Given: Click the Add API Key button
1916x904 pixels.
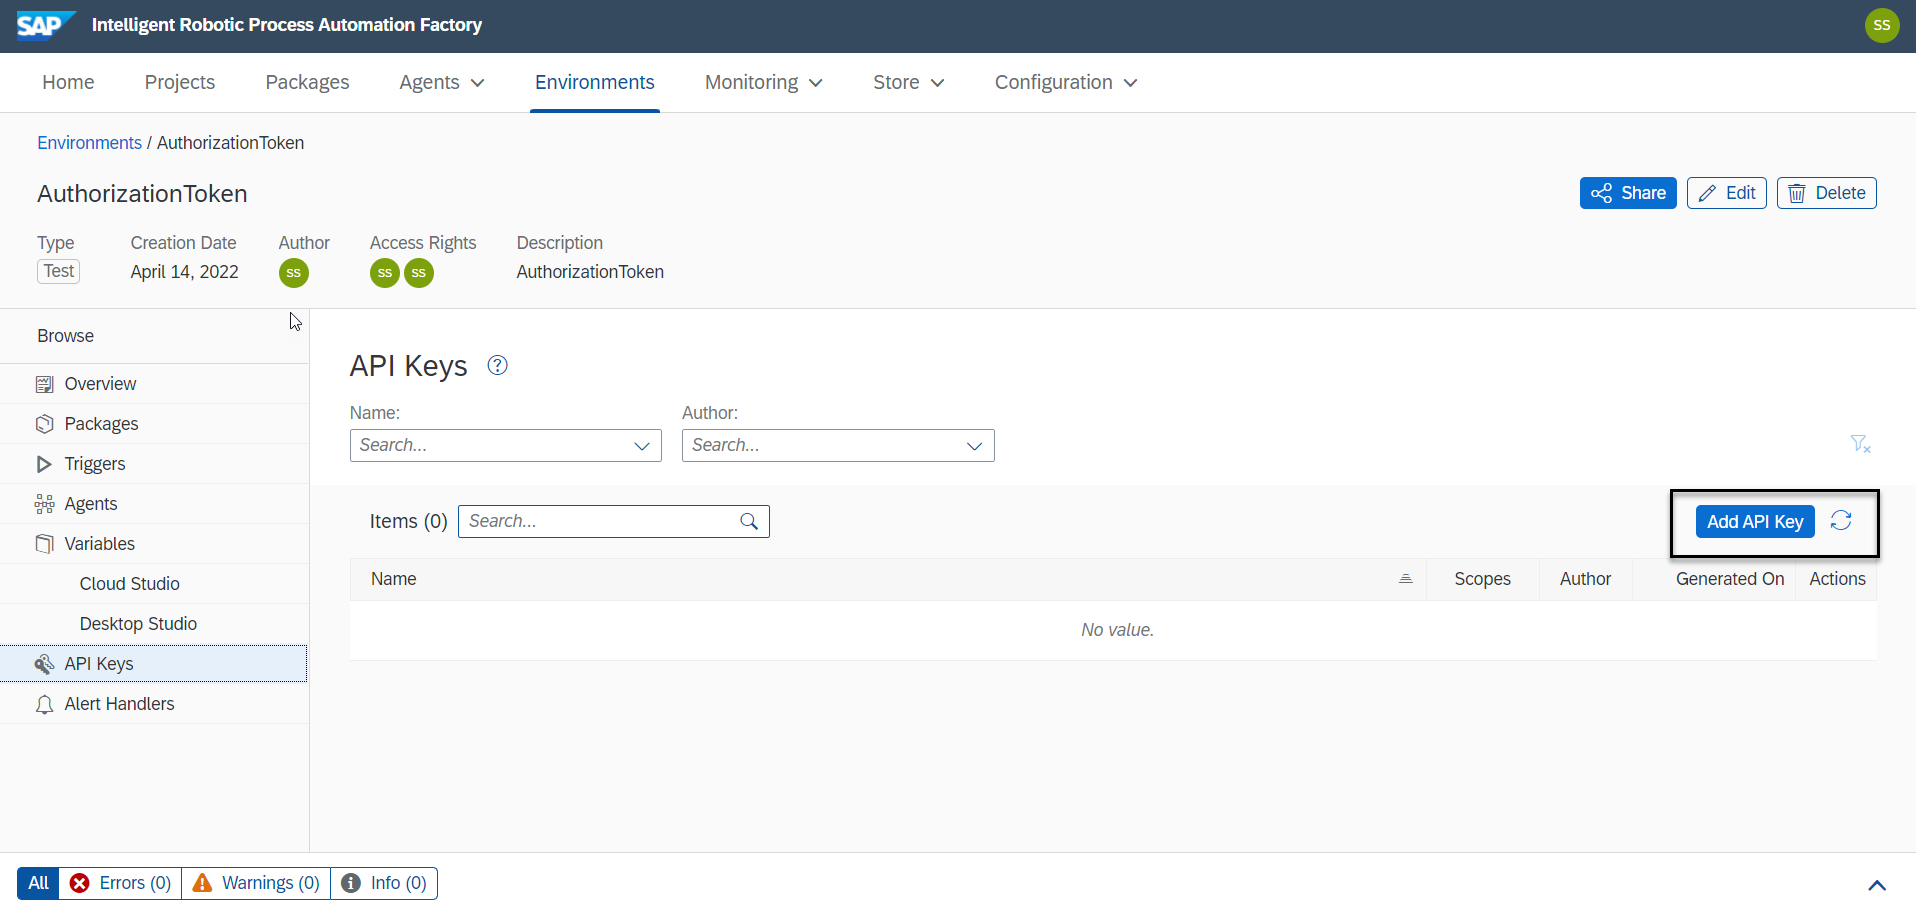Looking at the screenshot, I should click(x=1755, y=521).
